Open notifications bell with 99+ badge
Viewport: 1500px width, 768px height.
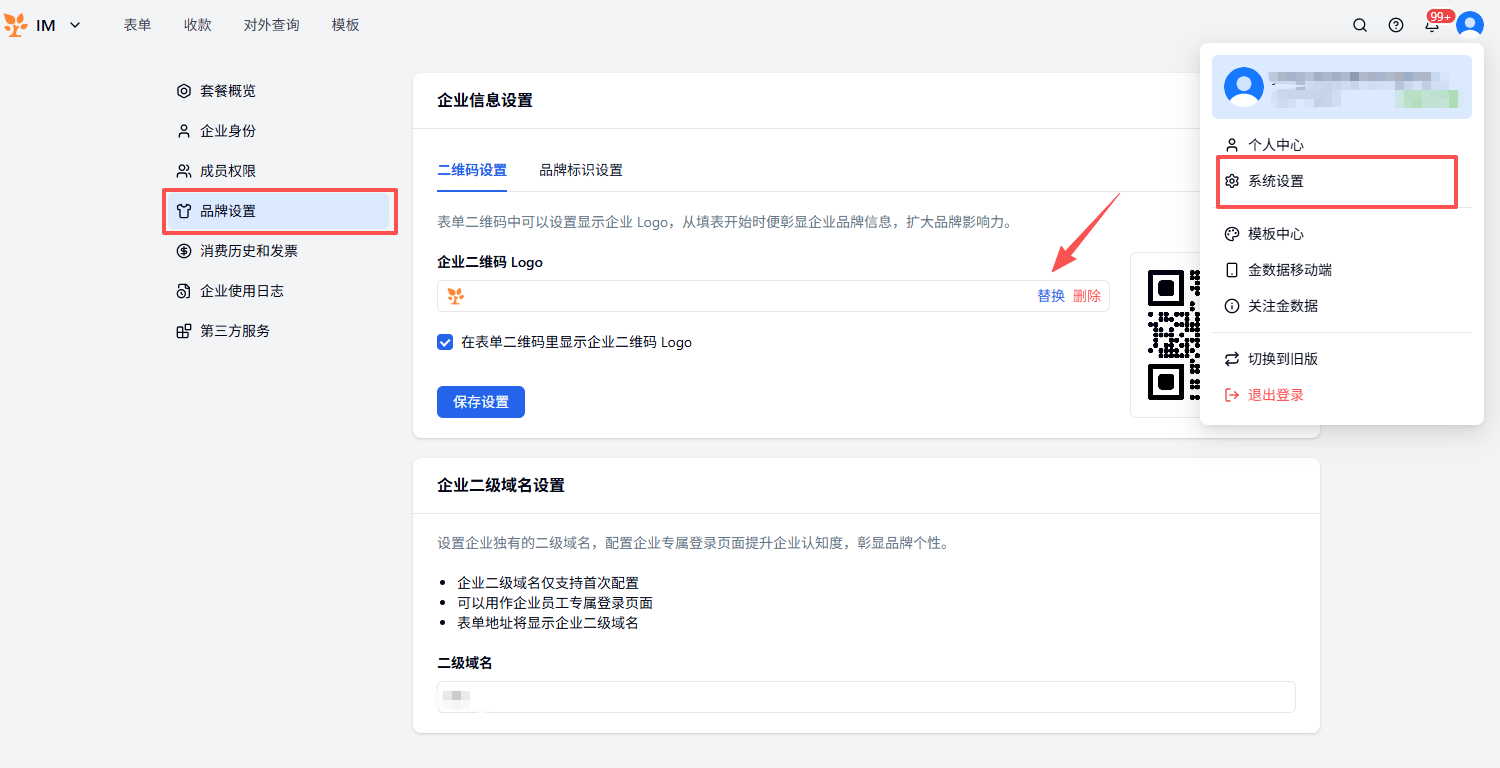pos(1432,25)
